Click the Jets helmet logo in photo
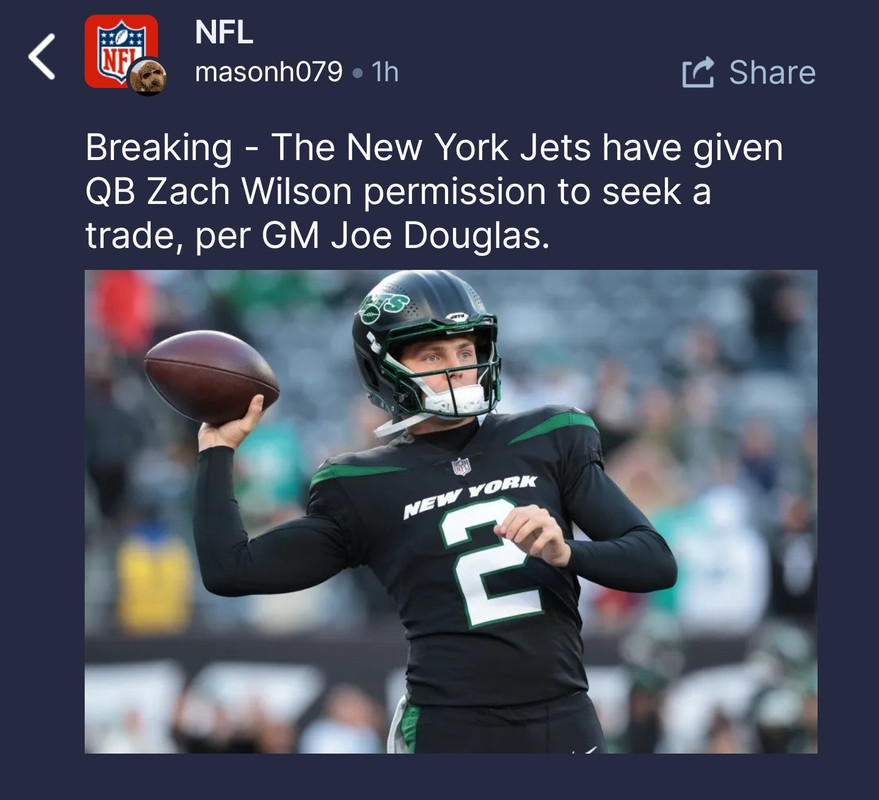879x800 pixels. (x=383, y=306)
